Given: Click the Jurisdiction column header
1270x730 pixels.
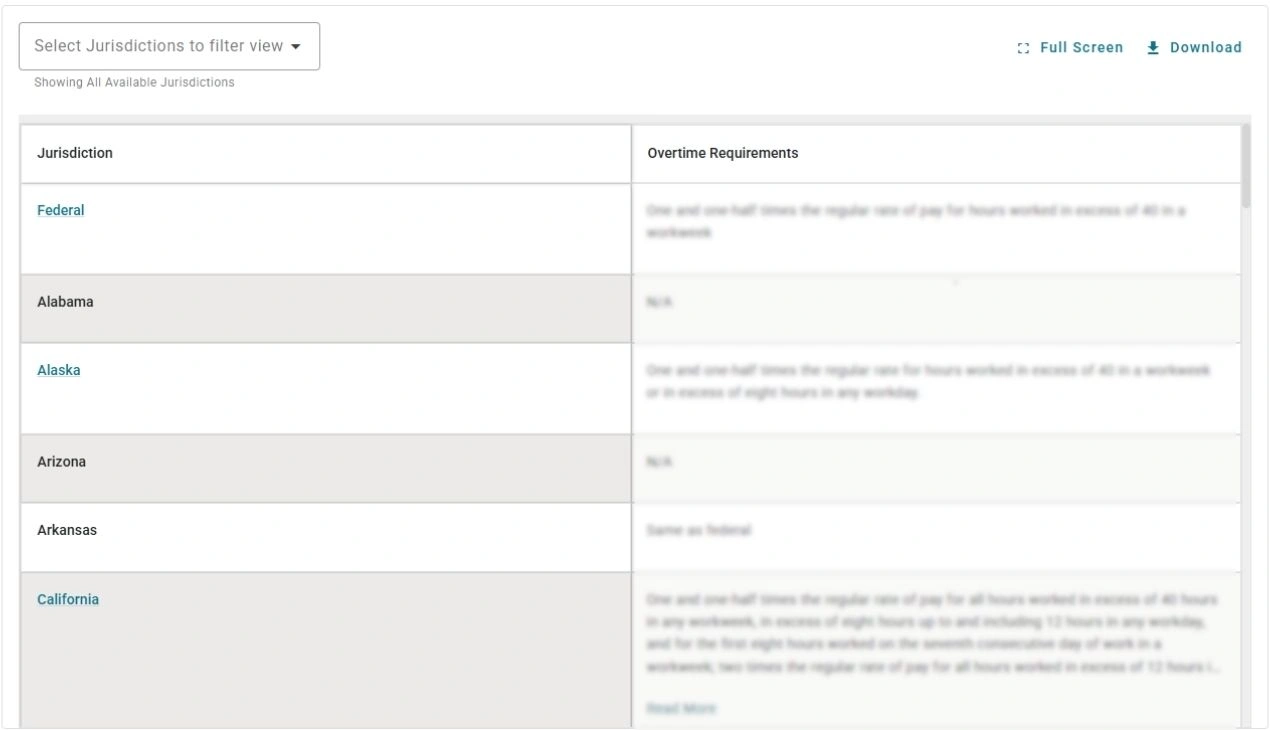Looking at the screenshot, I should coord(72,154).
